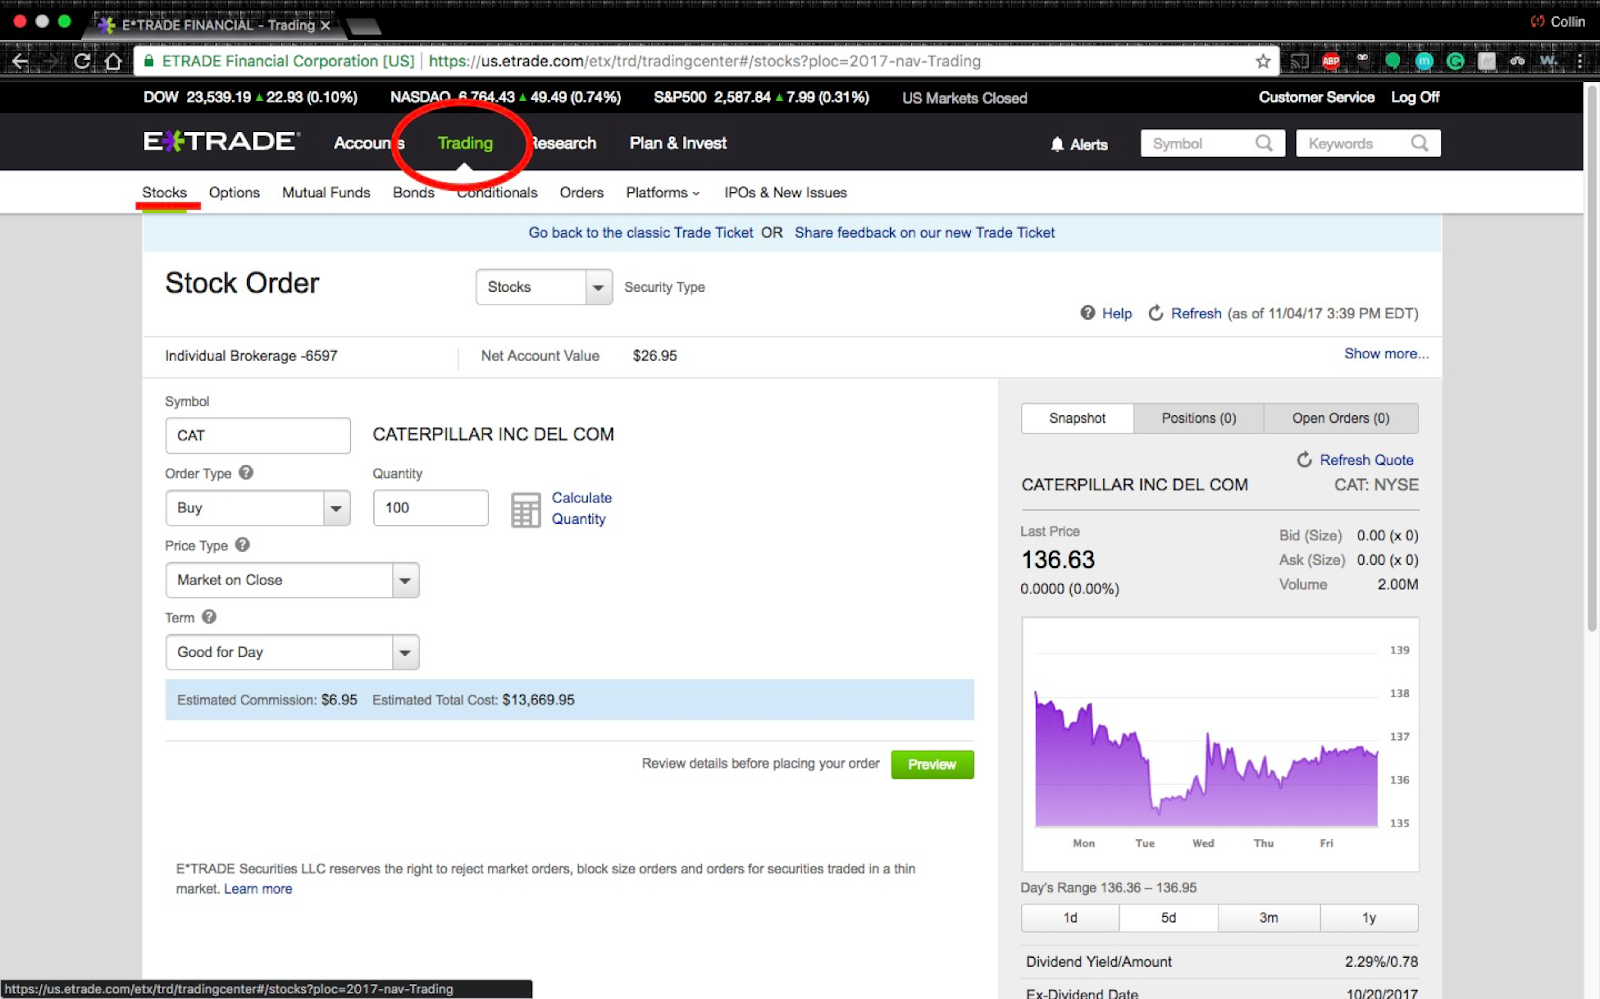Click the CAT price chart
The width and height of the screenshot is (1600, 999).
pos(1220,744)
